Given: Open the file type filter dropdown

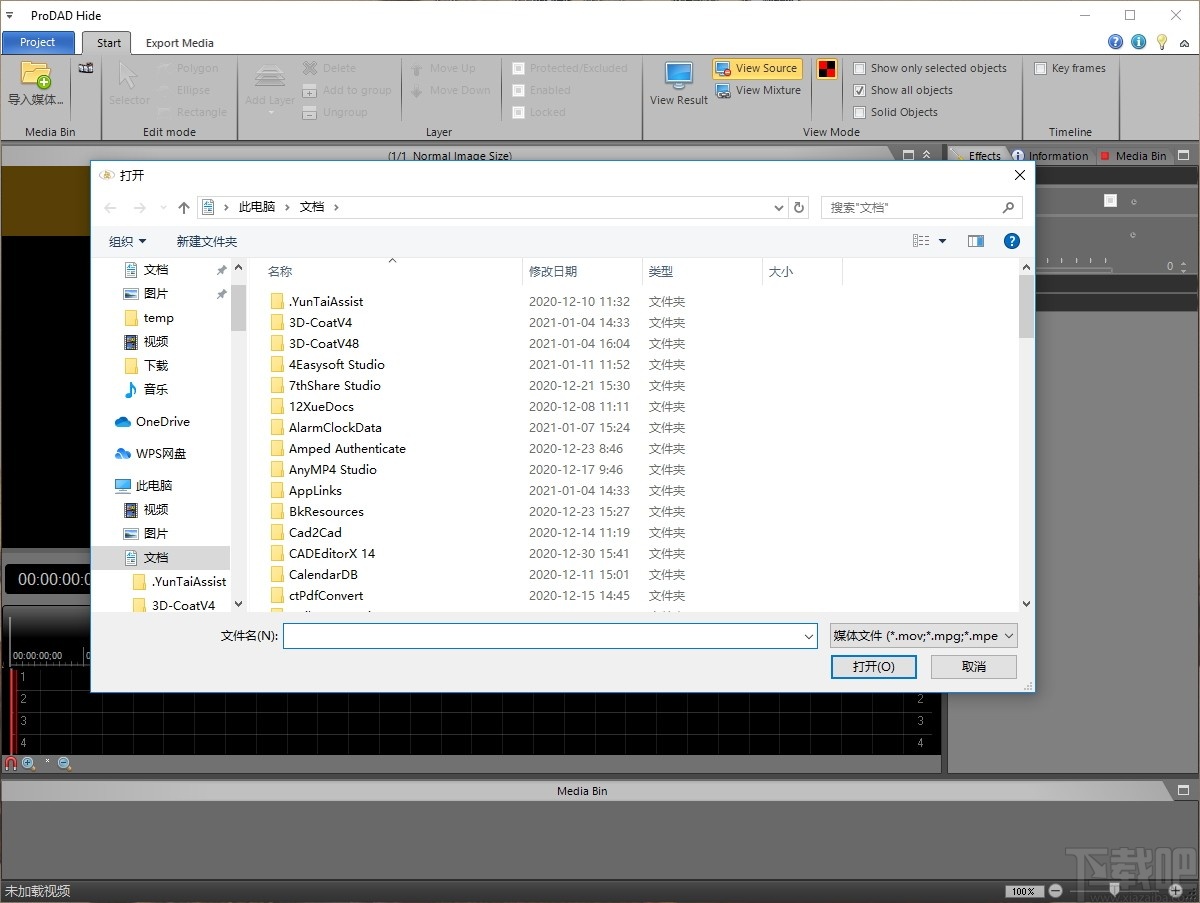Looking at the screenshot, I should (922, 635).
